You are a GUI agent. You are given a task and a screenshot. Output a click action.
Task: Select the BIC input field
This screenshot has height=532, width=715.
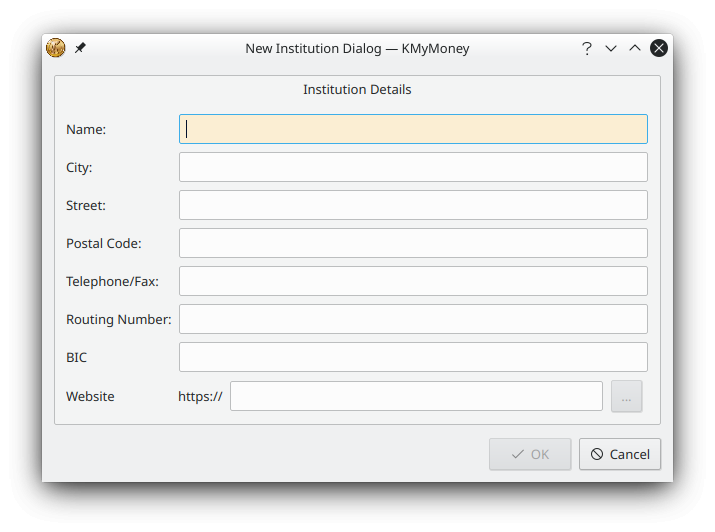click(413, 357)
